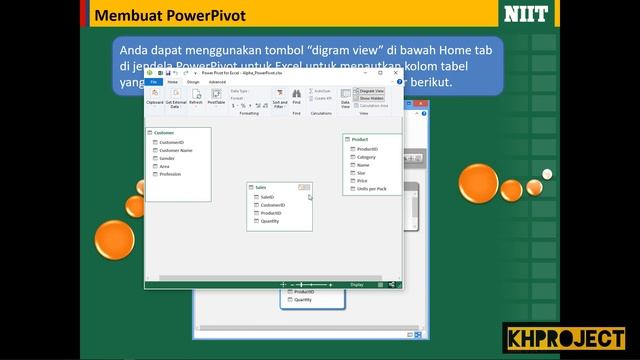
Task: Click the Save icon in title bar
Action: pos(168,73)
